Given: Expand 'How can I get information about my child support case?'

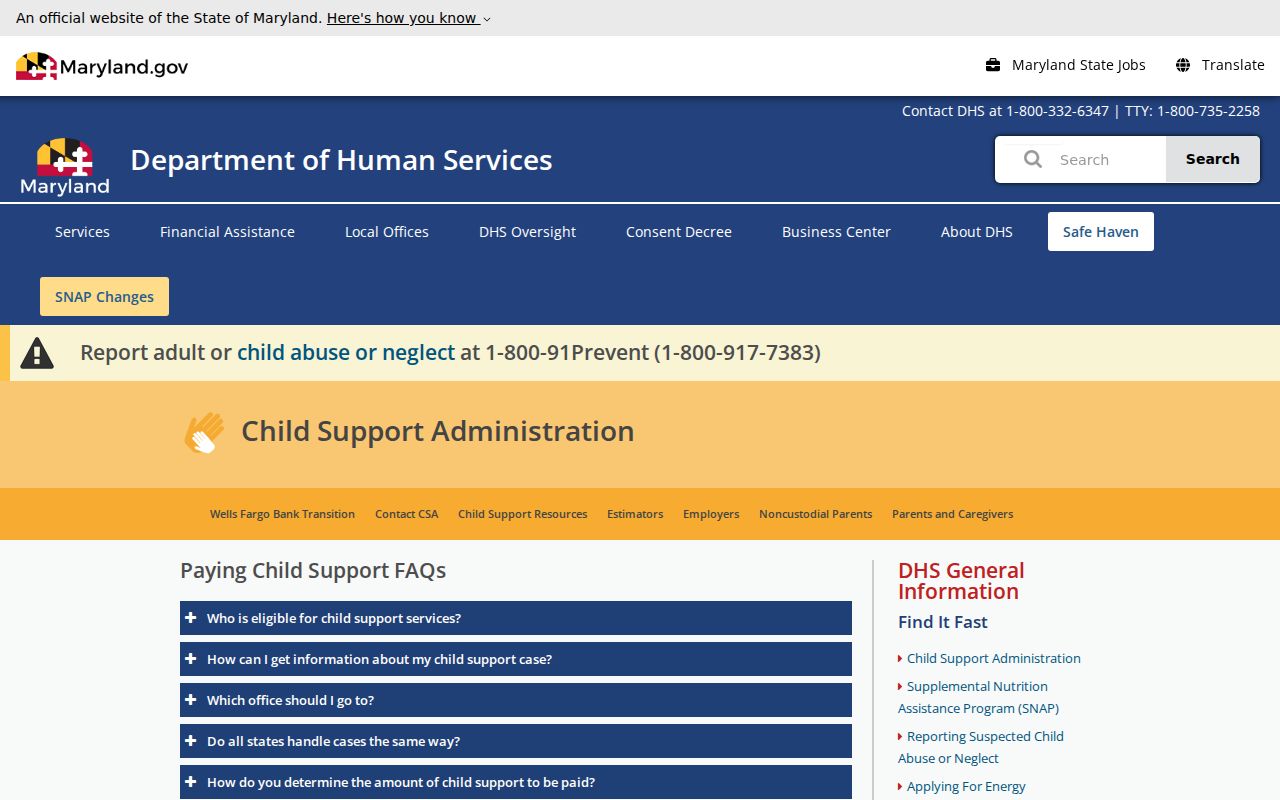Looking at the screenshot, I should click(516, 659).
